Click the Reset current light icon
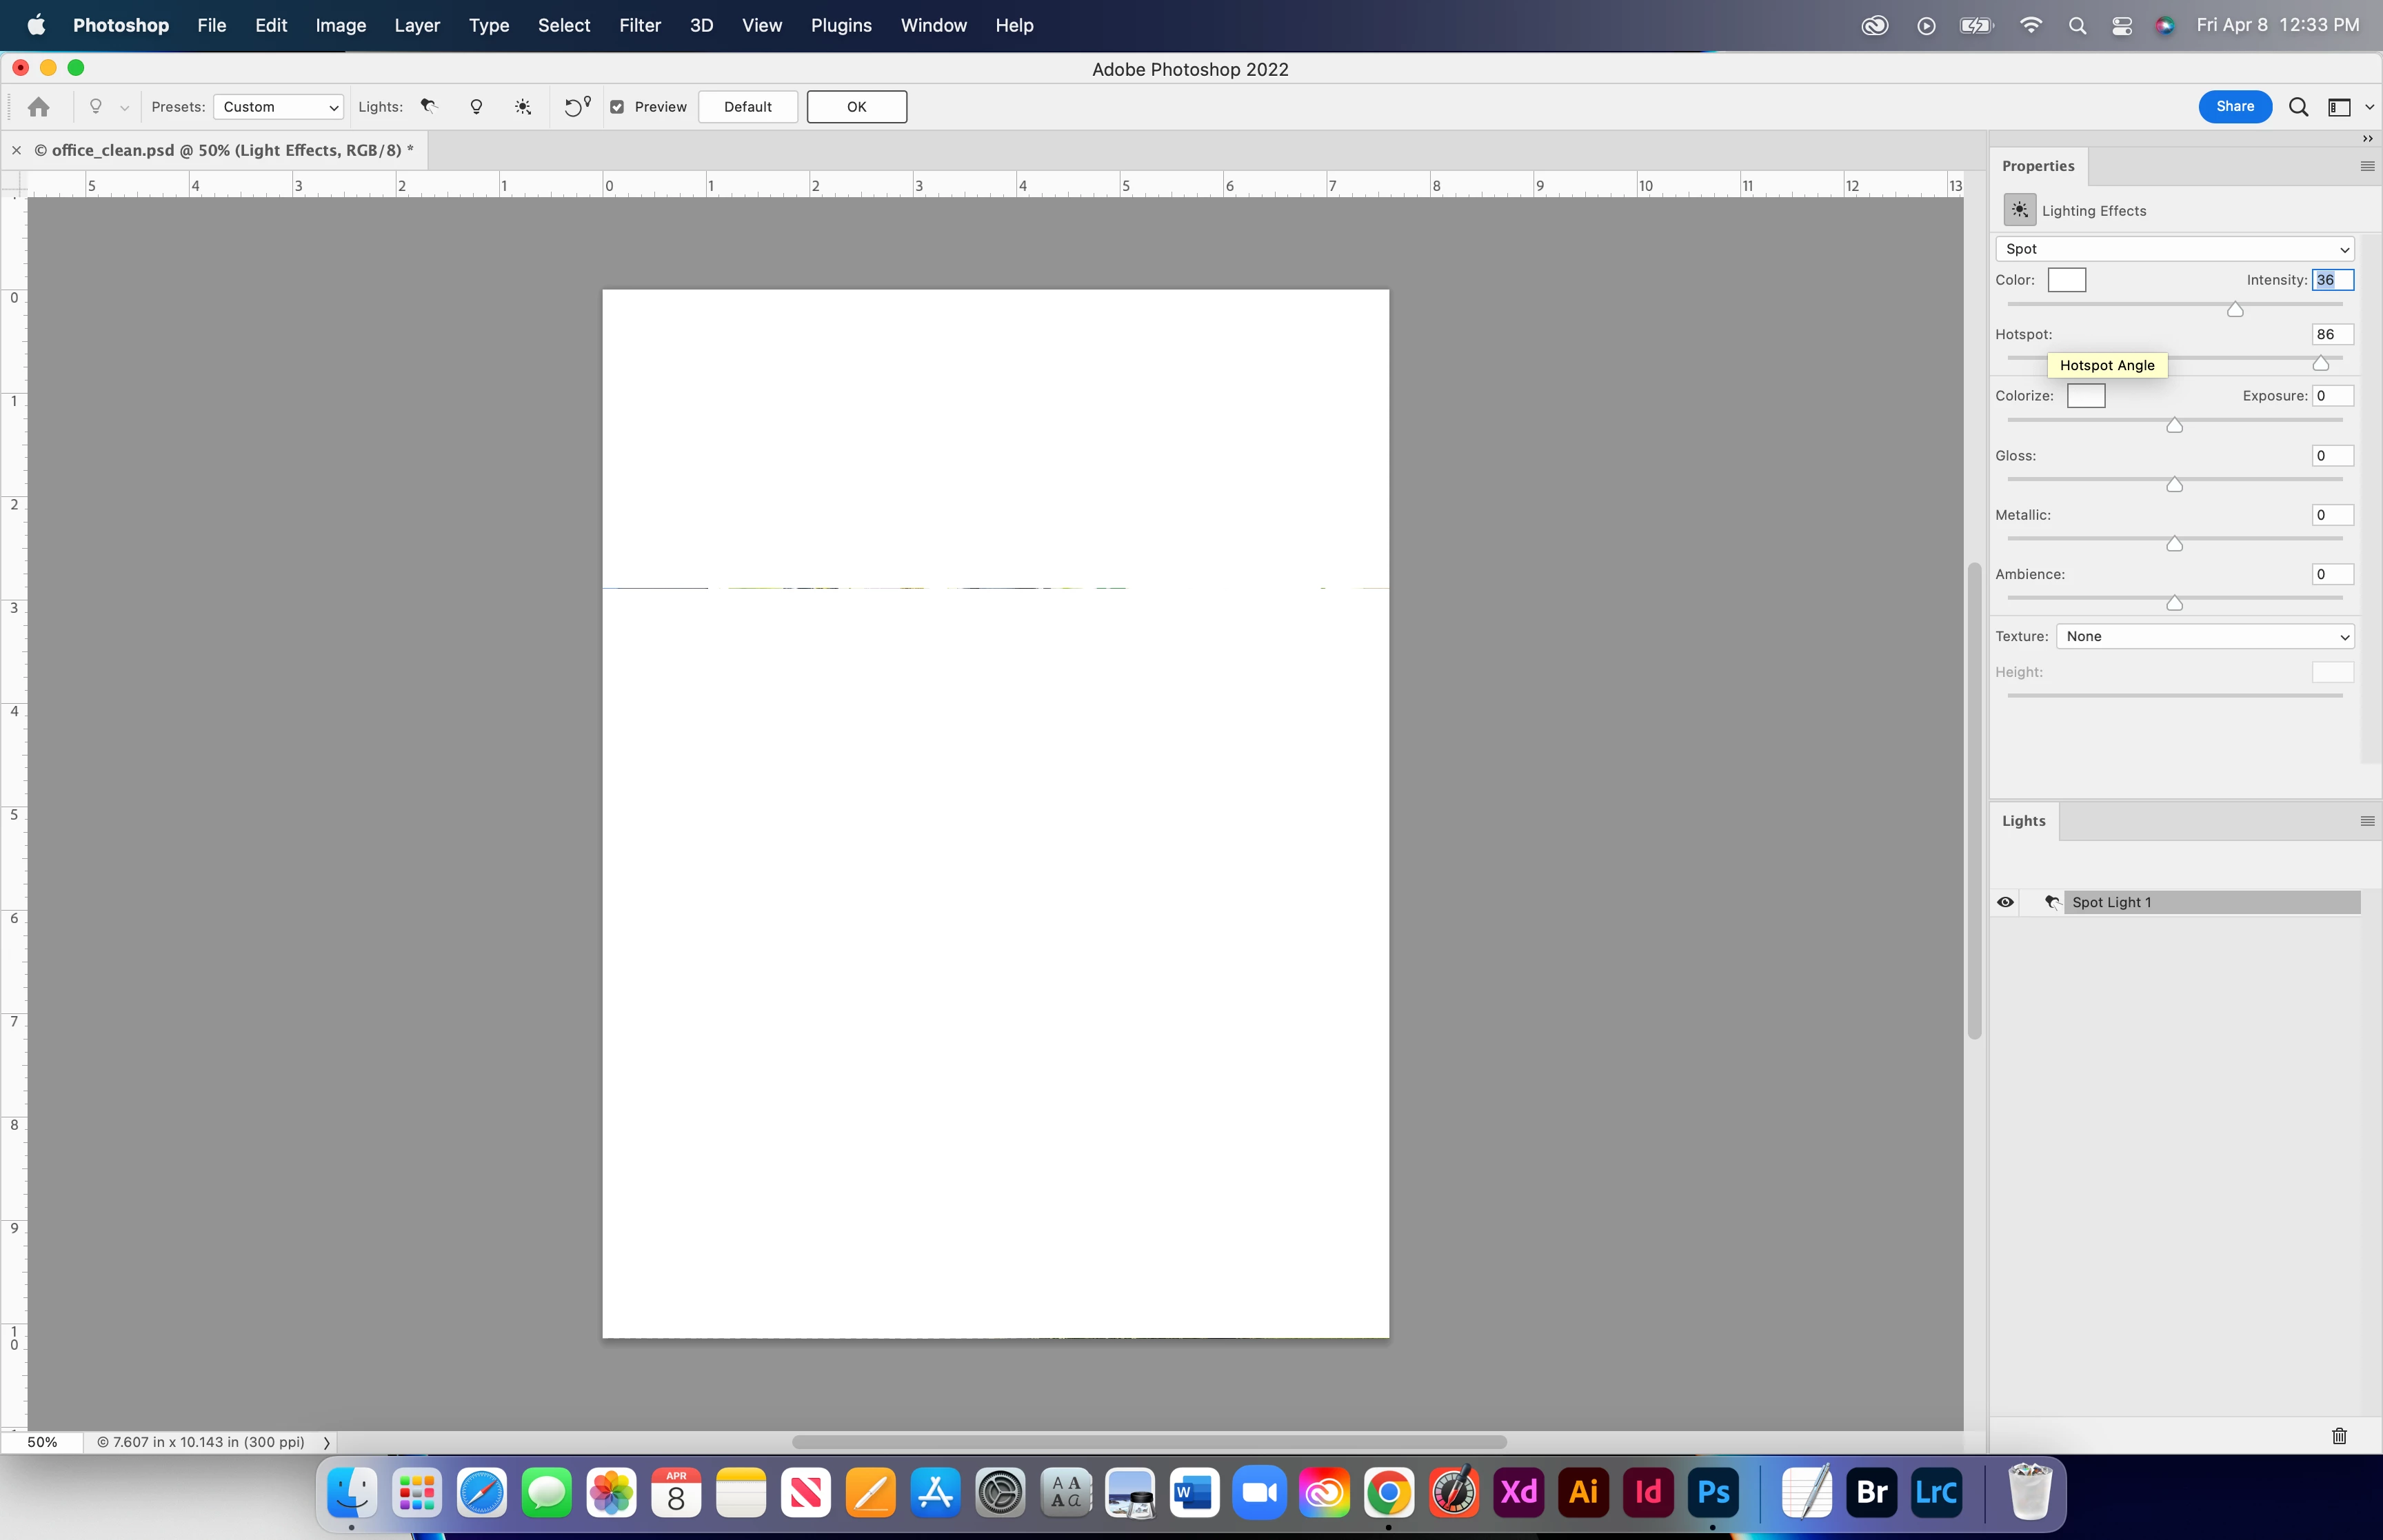Screen dimensions: 2383x1540 [x=577, y=106]
